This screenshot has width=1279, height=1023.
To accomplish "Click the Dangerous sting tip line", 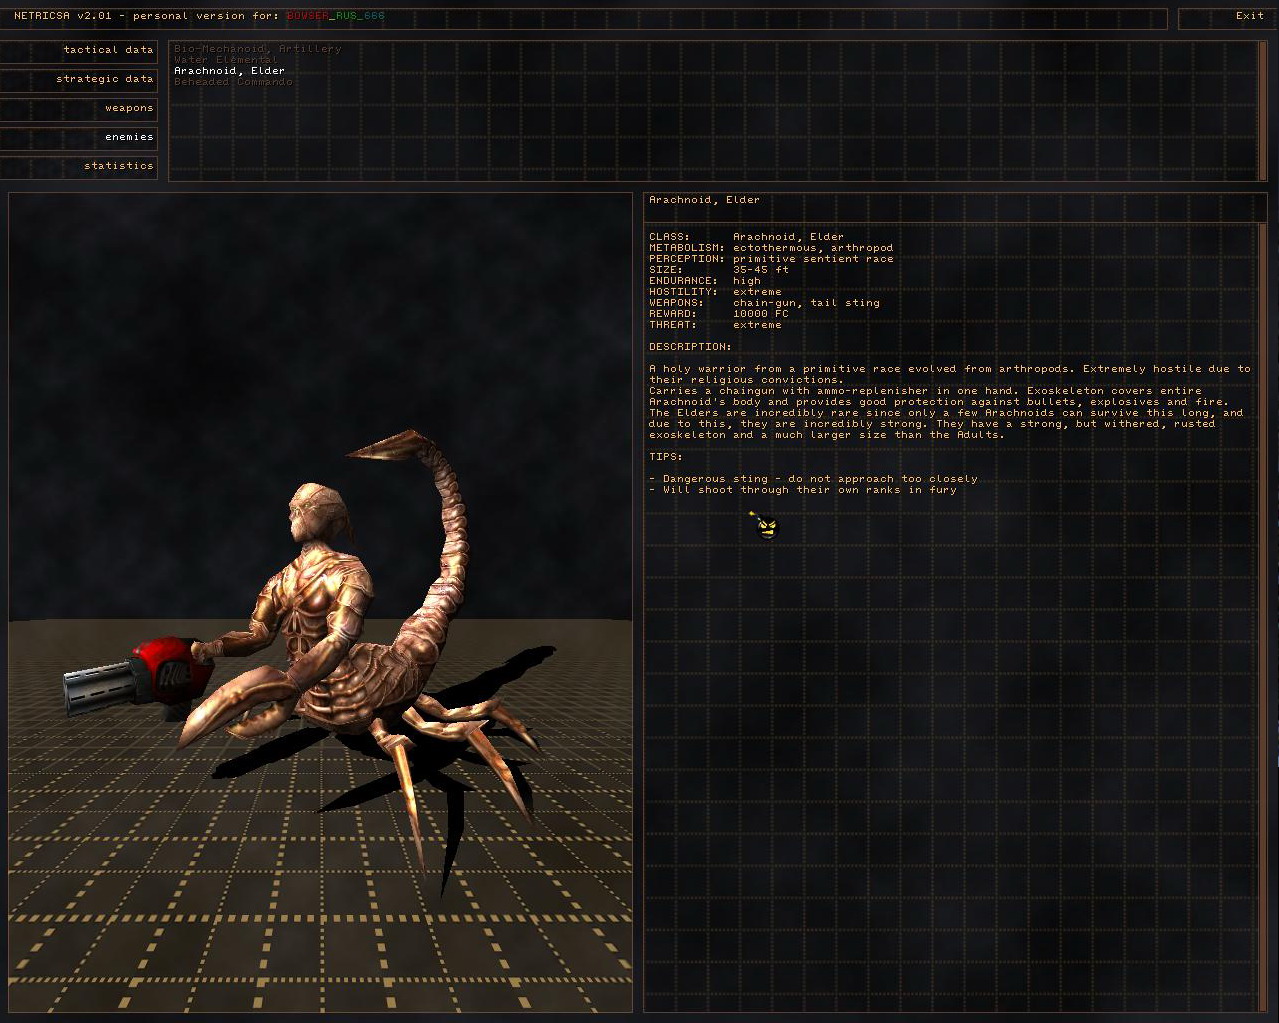I will 813,479.
